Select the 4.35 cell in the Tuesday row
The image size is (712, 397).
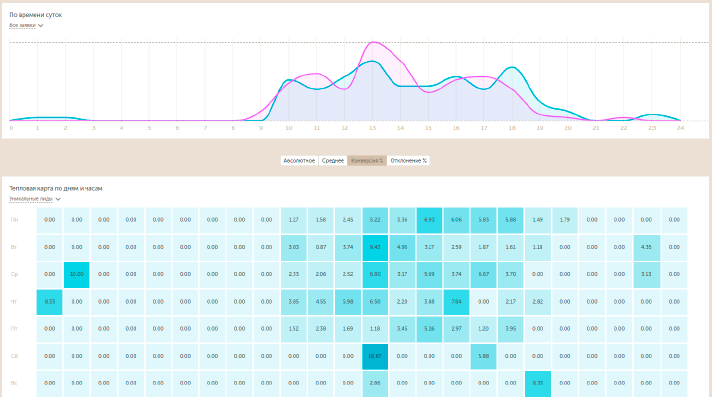pyautogui.click(x=647, y=247)
